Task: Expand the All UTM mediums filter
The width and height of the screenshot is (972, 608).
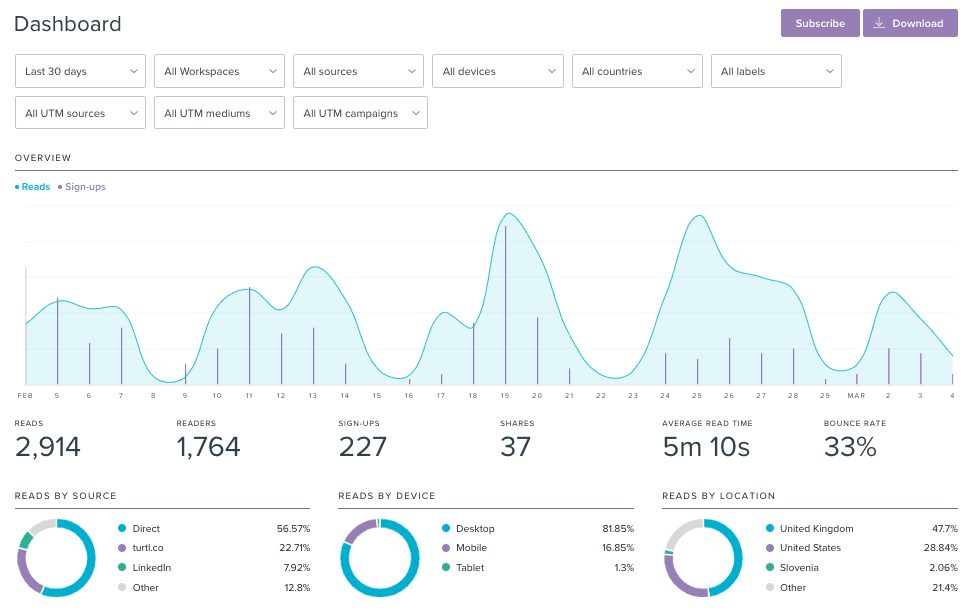Action: (x=220, y=113)
